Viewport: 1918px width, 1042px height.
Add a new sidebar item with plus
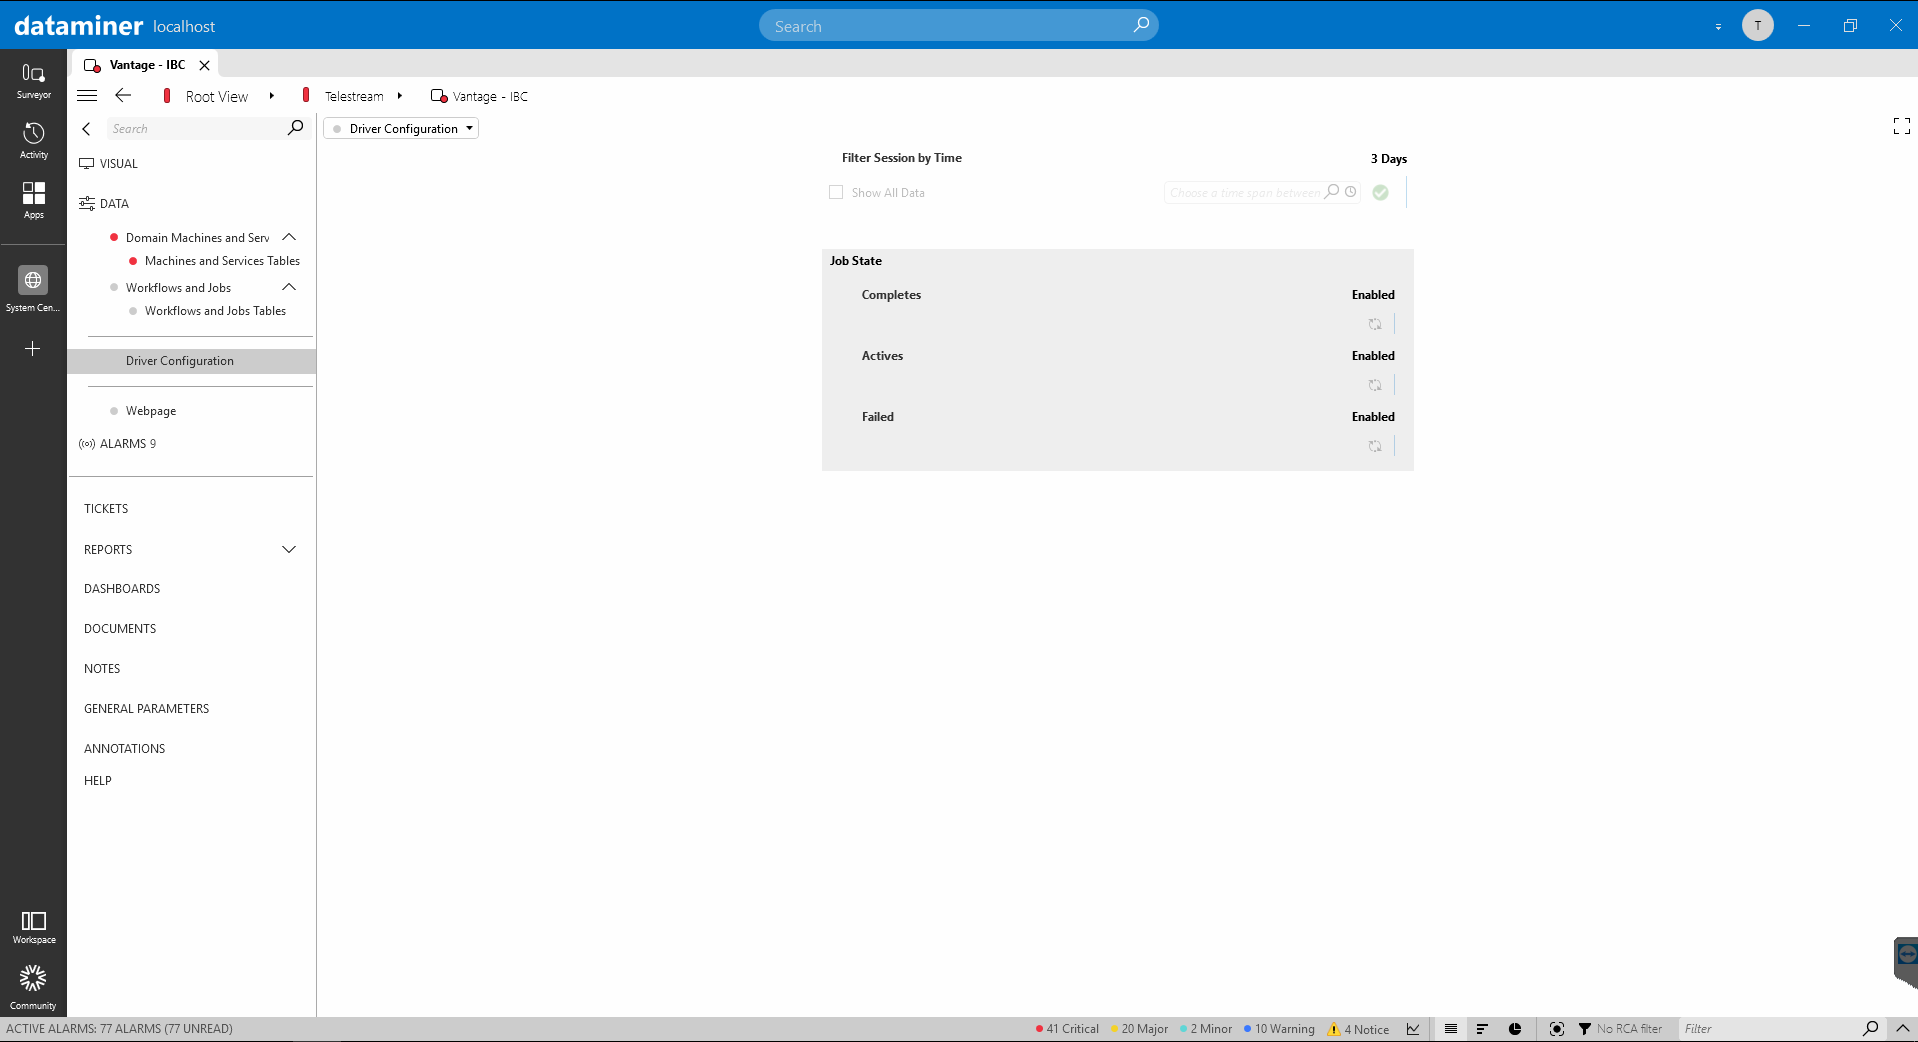(x=33, y=349)
